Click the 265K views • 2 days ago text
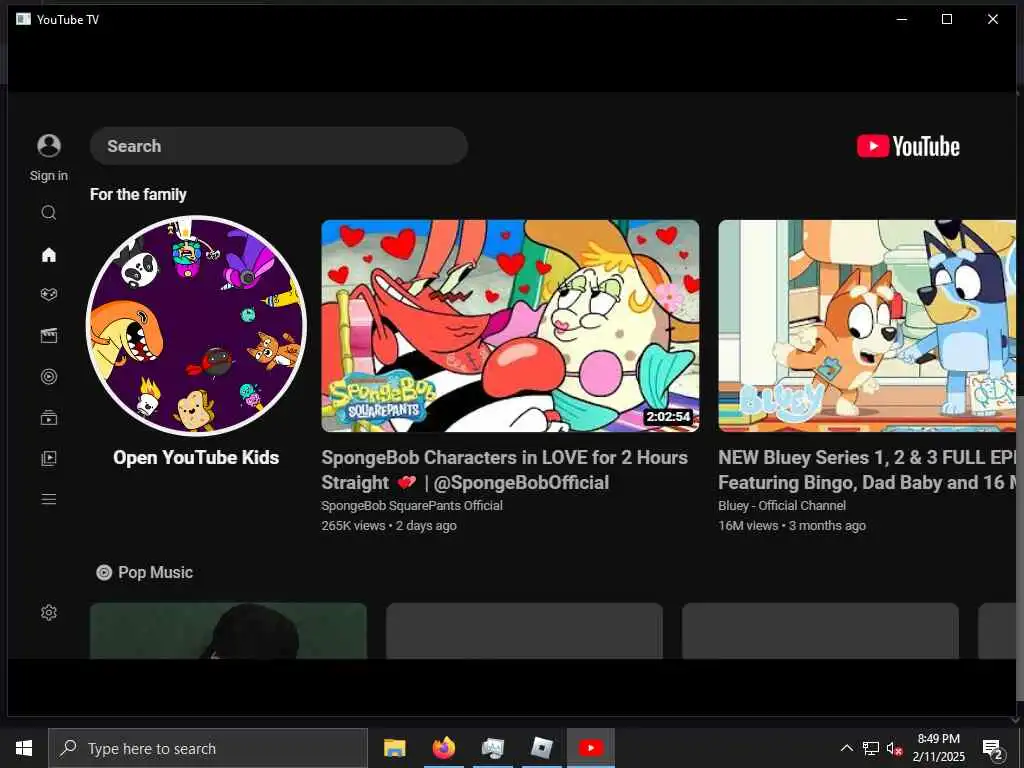The height and width of the screenshot is (768, 1024). (389, 526)
